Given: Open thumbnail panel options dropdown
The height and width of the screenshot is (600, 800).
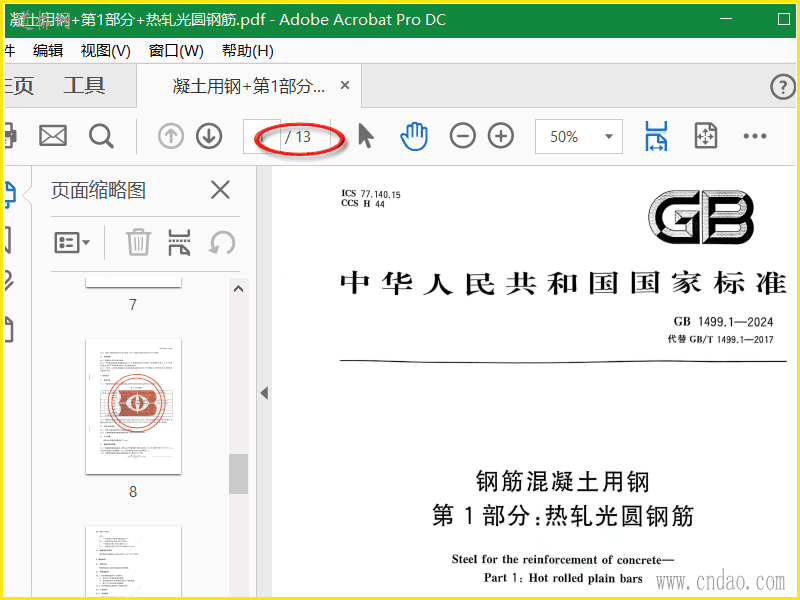Looking at the screenshot, I should point(72,242).
